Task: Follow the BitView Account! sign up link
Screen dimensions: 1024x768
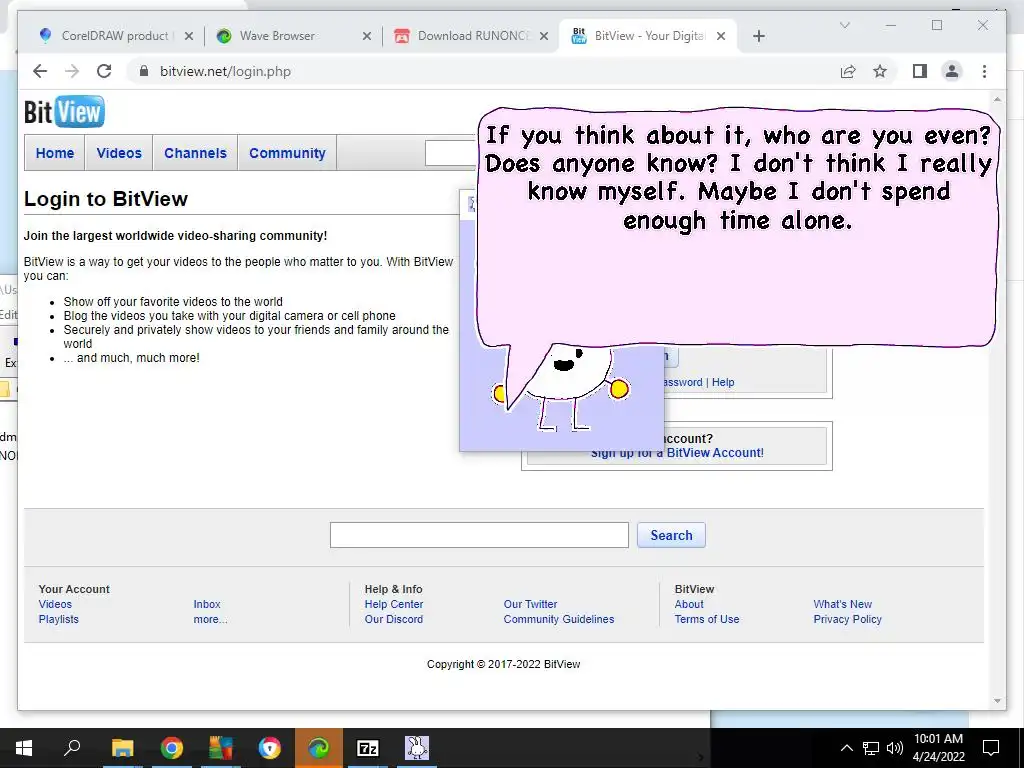Action: point(715,453)
